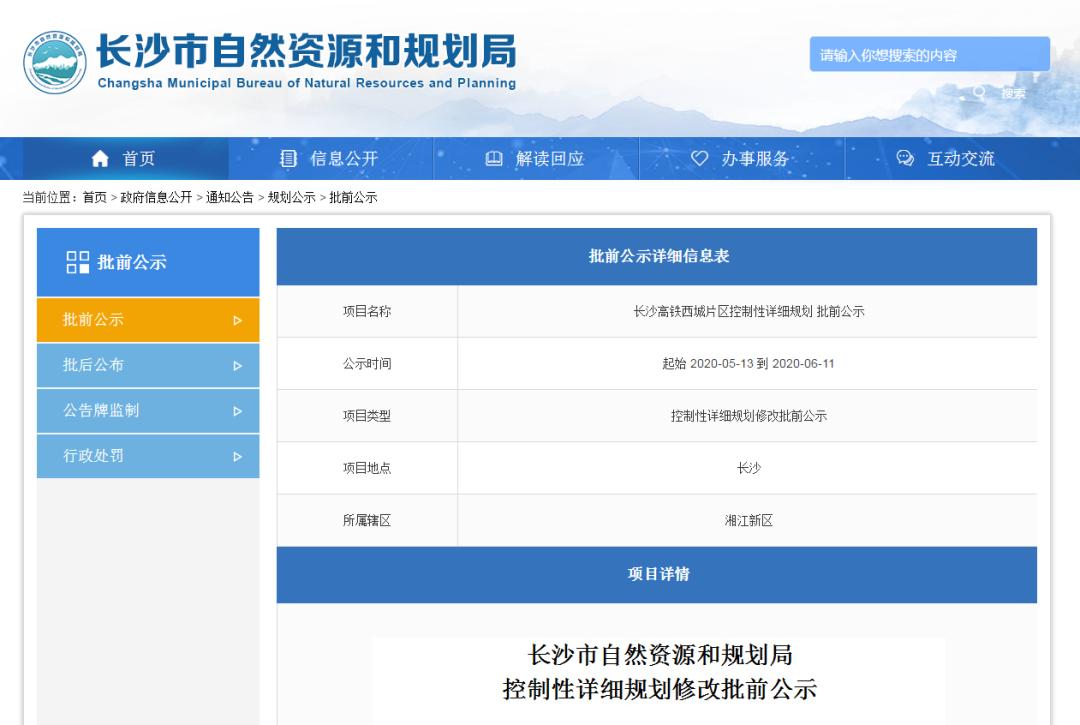The image size is (1080, 725).
Task: Click the home icon in navigation bar
Action: [100, 159]
